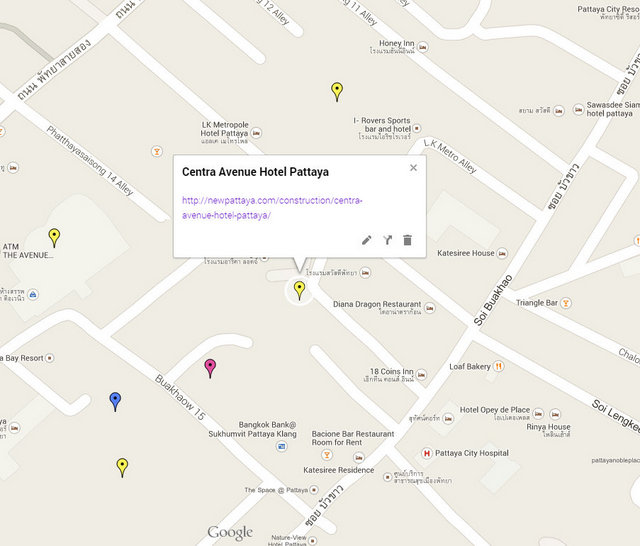Viewport: 640px width, 546px height.
Task: Click the yellow pin below the blue pin
Action: pyautogui.click(x=122, y=468)
